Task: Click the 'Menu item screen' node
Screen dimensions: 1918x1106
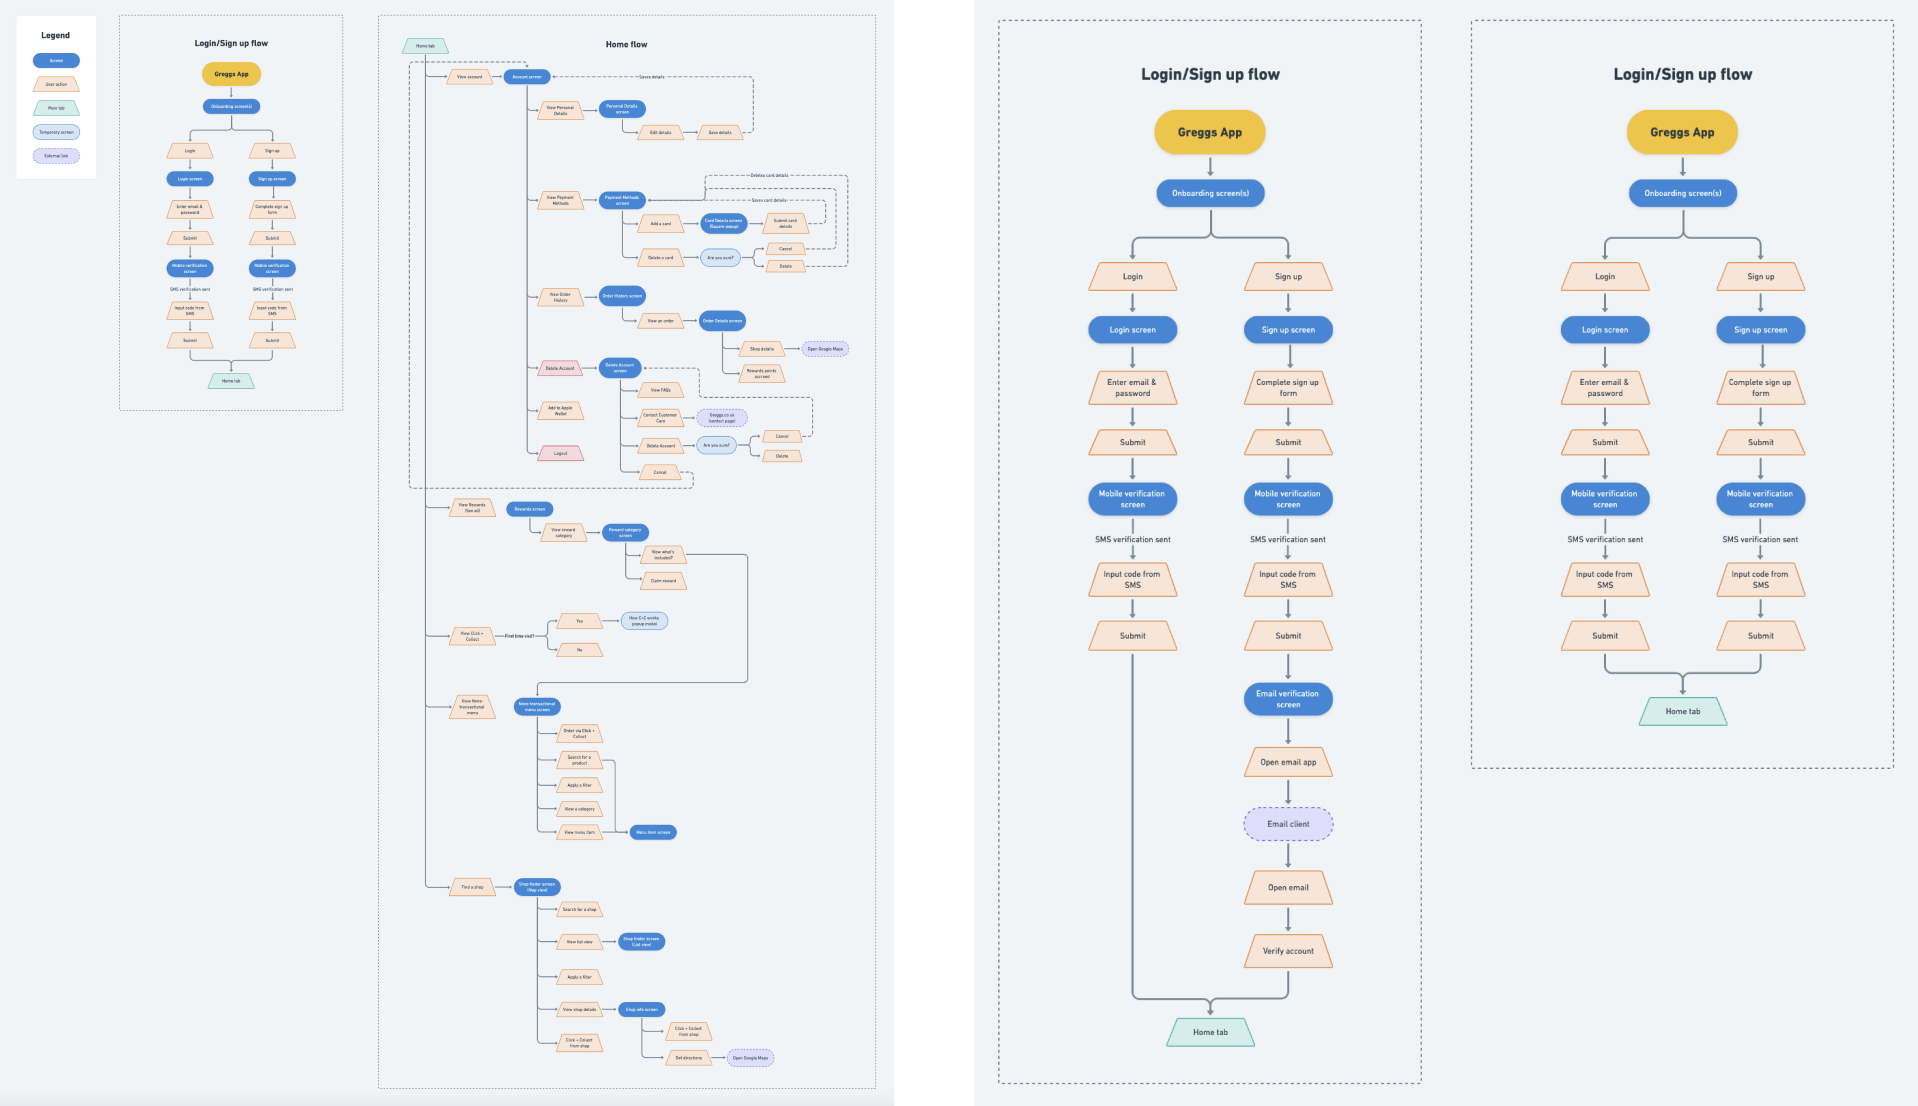Action: point(653,832)
